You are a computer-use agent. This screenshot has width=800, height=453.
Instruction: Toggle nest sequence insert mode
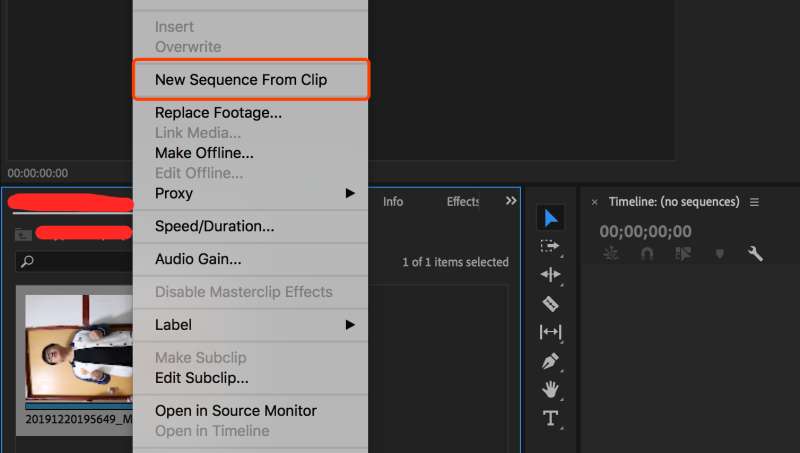611,254
